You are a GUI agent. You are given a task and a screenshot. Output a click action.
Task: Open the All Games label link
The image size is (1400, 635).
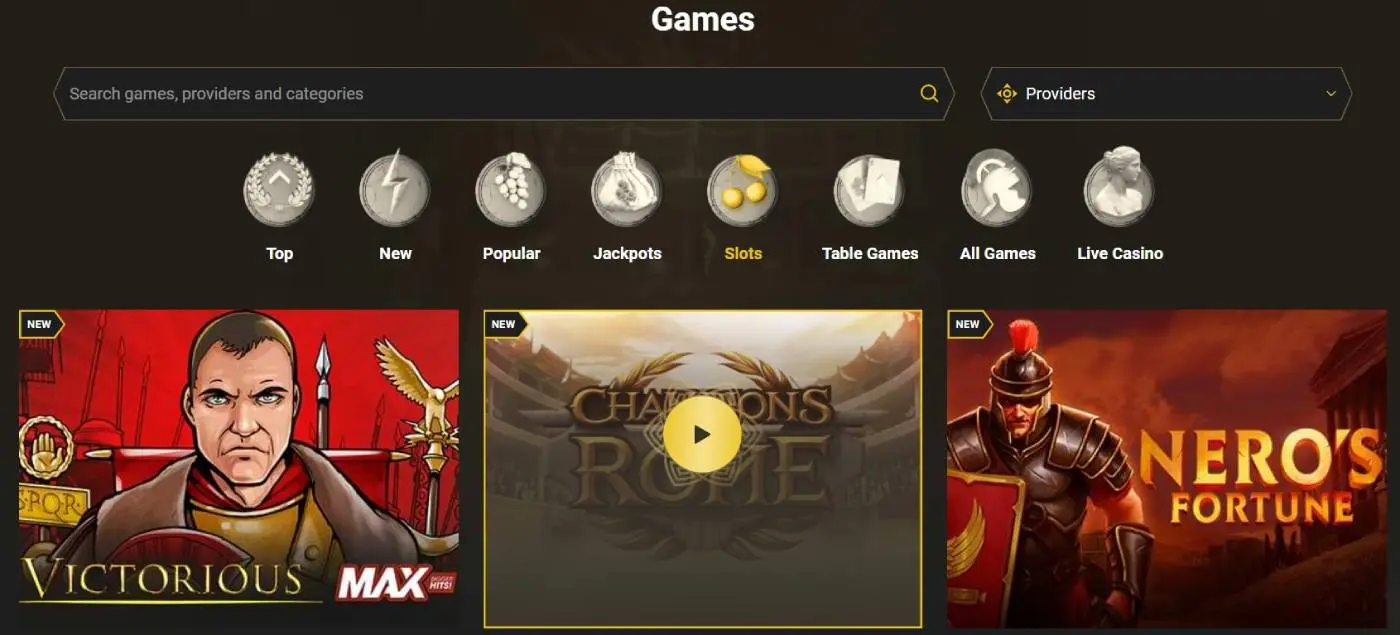[x=998, y=254]
